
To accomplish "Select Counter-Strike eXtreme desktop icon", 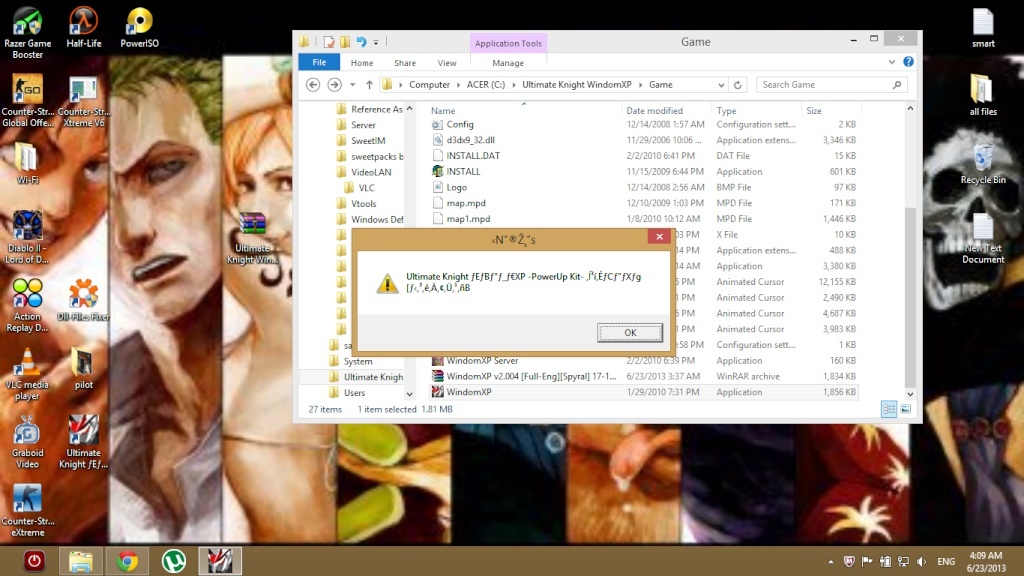I will pyautogui.click(x=27, y=510).
